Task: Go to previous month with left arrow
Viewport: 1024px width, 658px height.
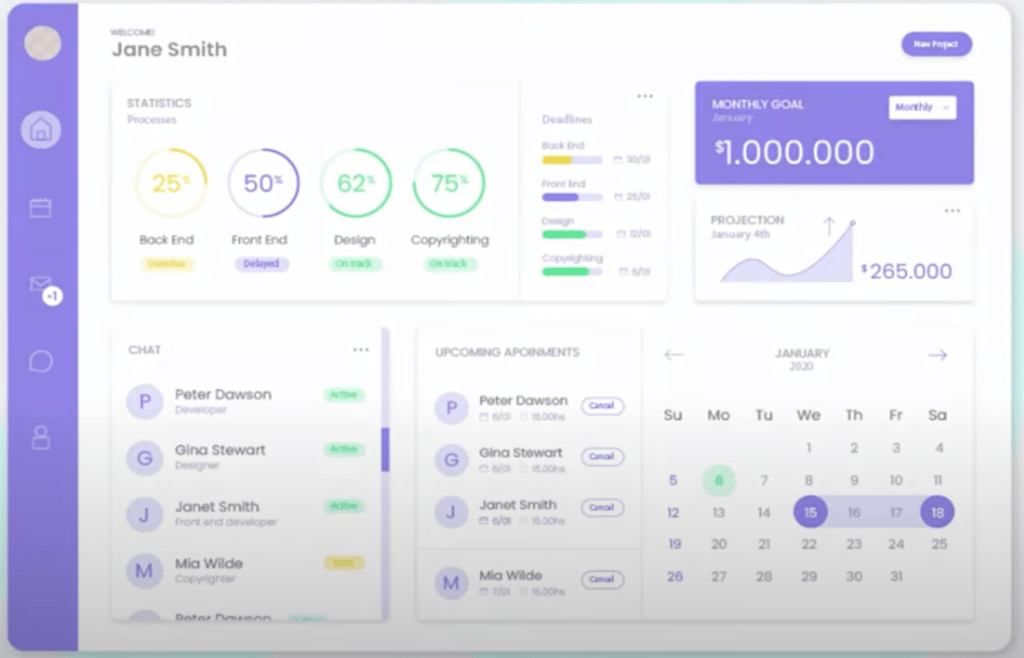Action: point(674,355)
